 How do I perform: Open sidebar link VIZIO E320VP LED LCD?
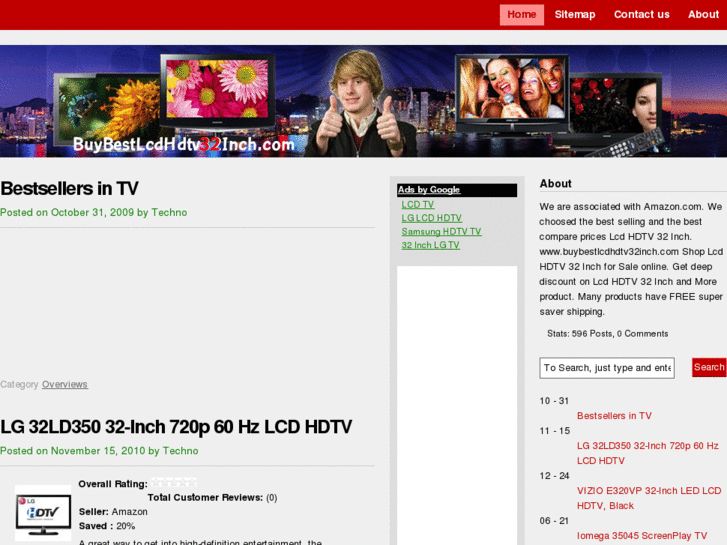pyautogui.click(x=649, y=498)
